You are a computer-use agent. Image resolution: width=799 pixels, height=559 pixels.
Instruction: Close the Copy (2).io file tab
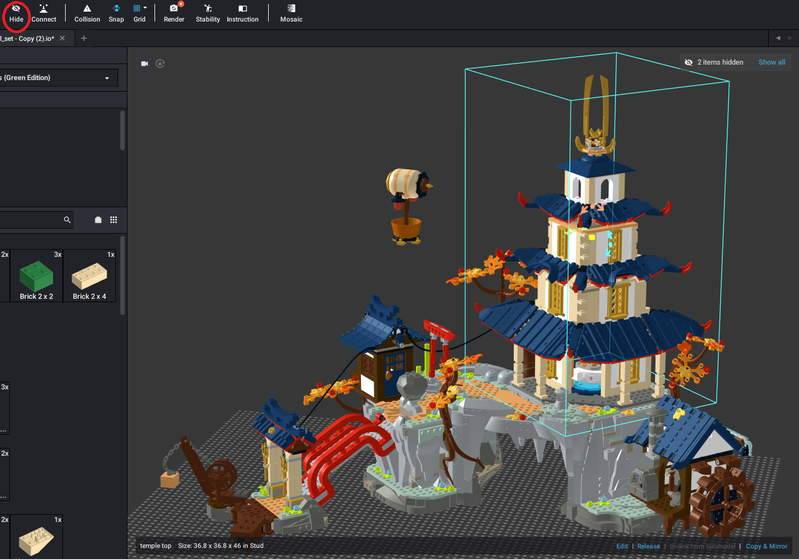(x=62, y=38)
